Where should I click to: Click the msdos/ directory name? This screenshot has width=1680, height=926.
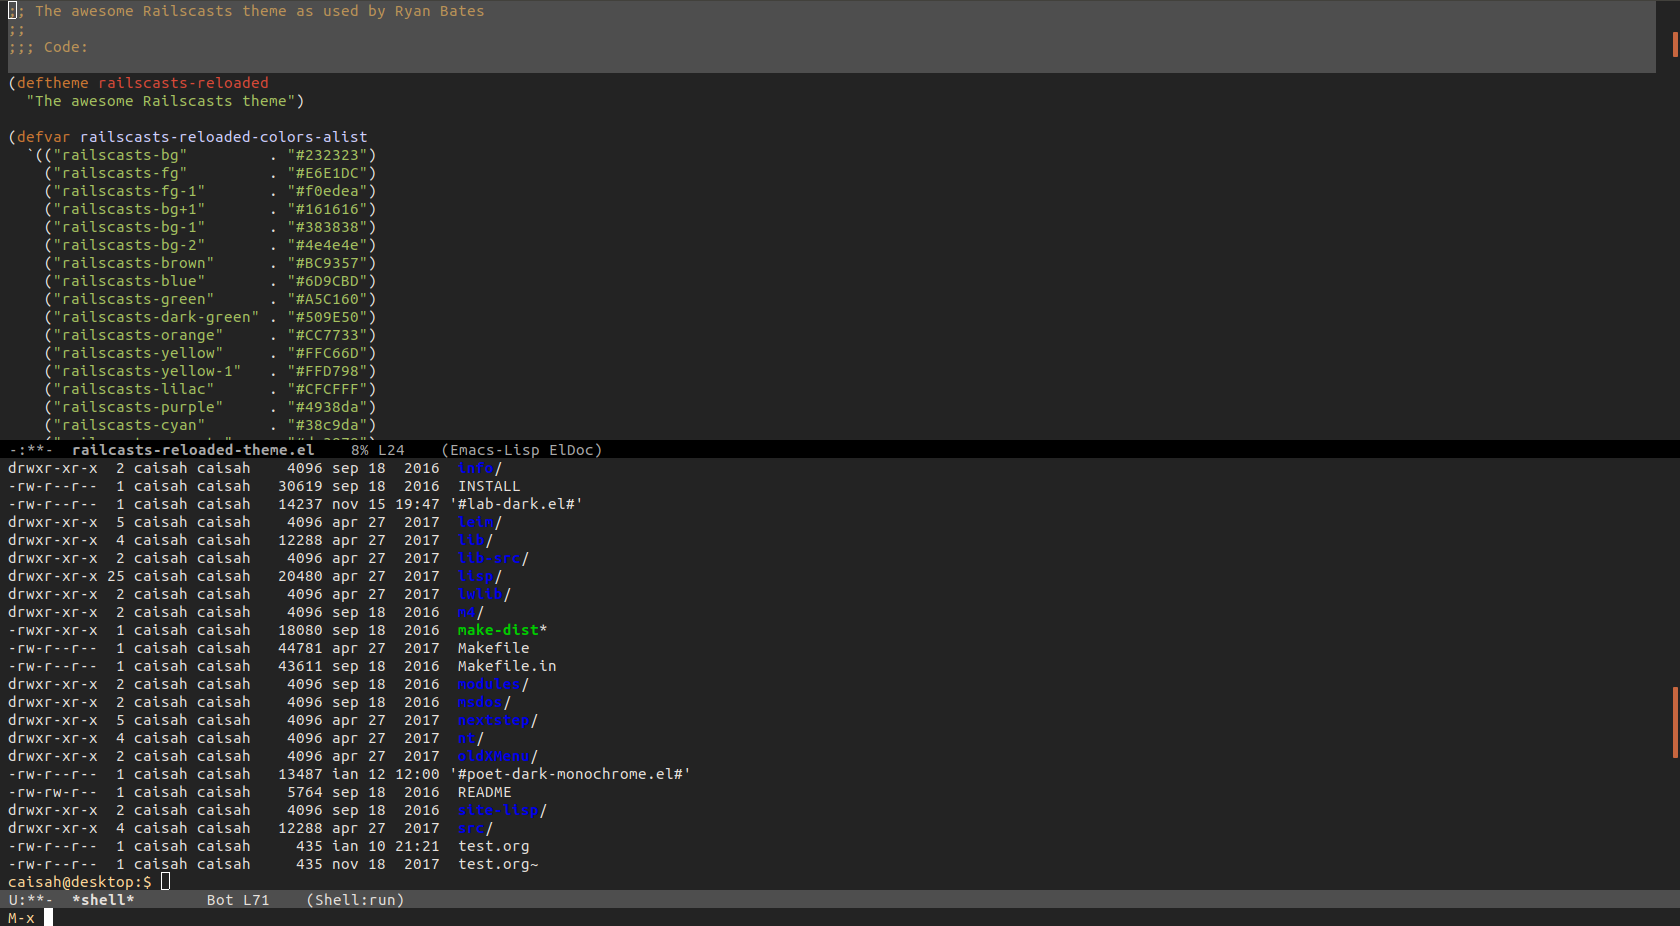485,702
